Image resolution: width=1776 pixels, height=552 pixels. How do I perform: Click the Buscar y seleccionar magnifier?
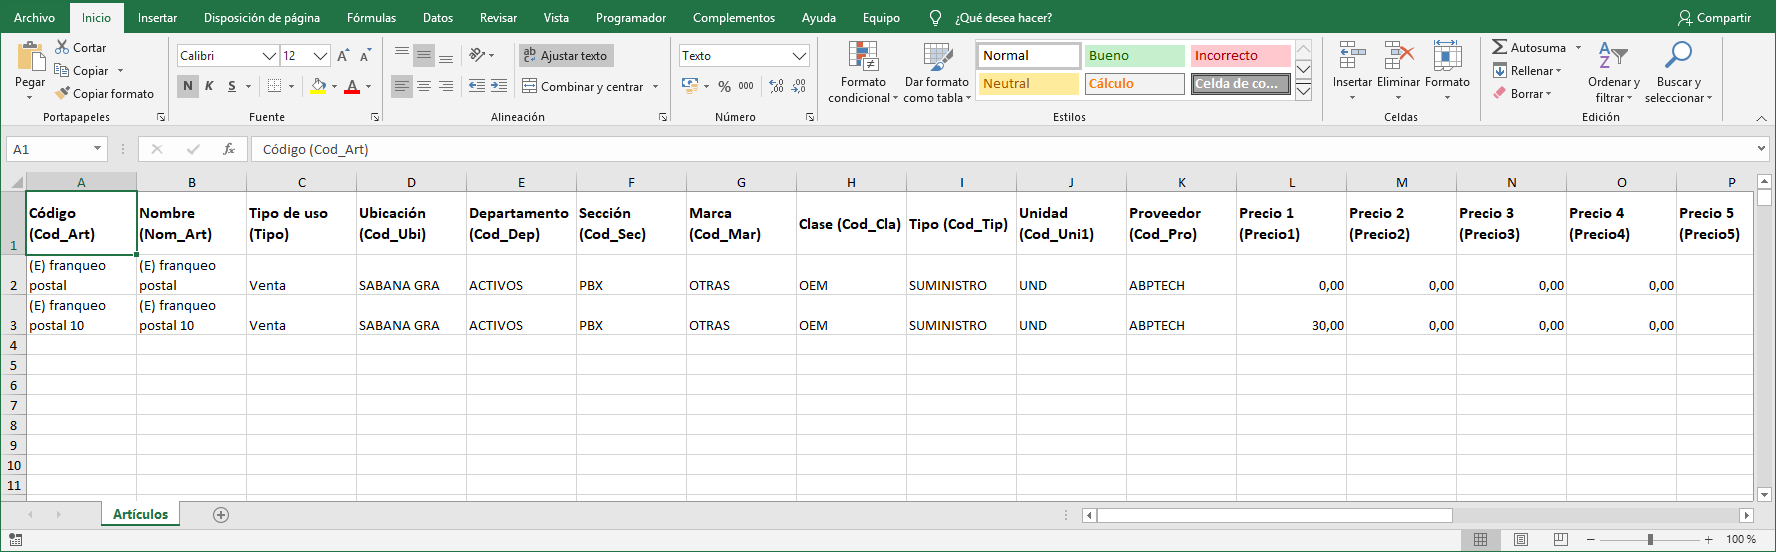[1678, 57]
